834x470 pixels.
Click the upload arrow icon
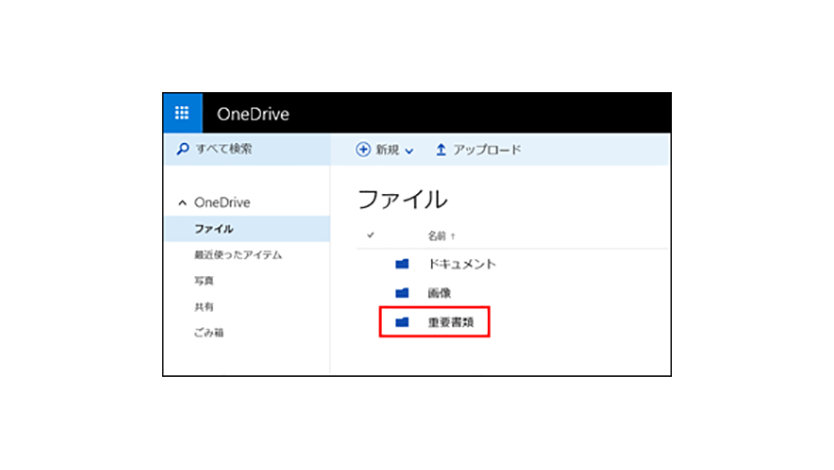click(440, 150)
